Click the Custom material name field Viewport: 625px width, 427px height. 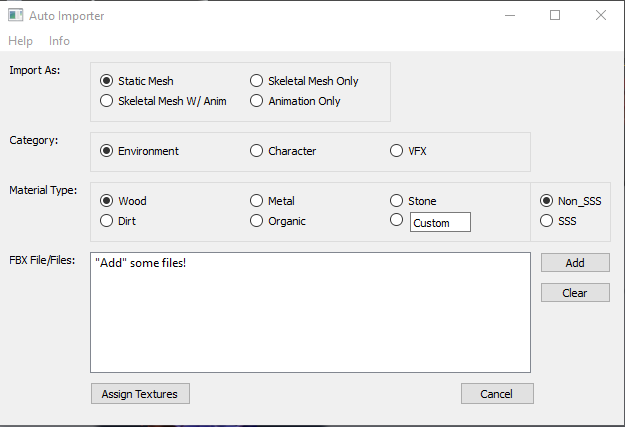click(440, 223)
